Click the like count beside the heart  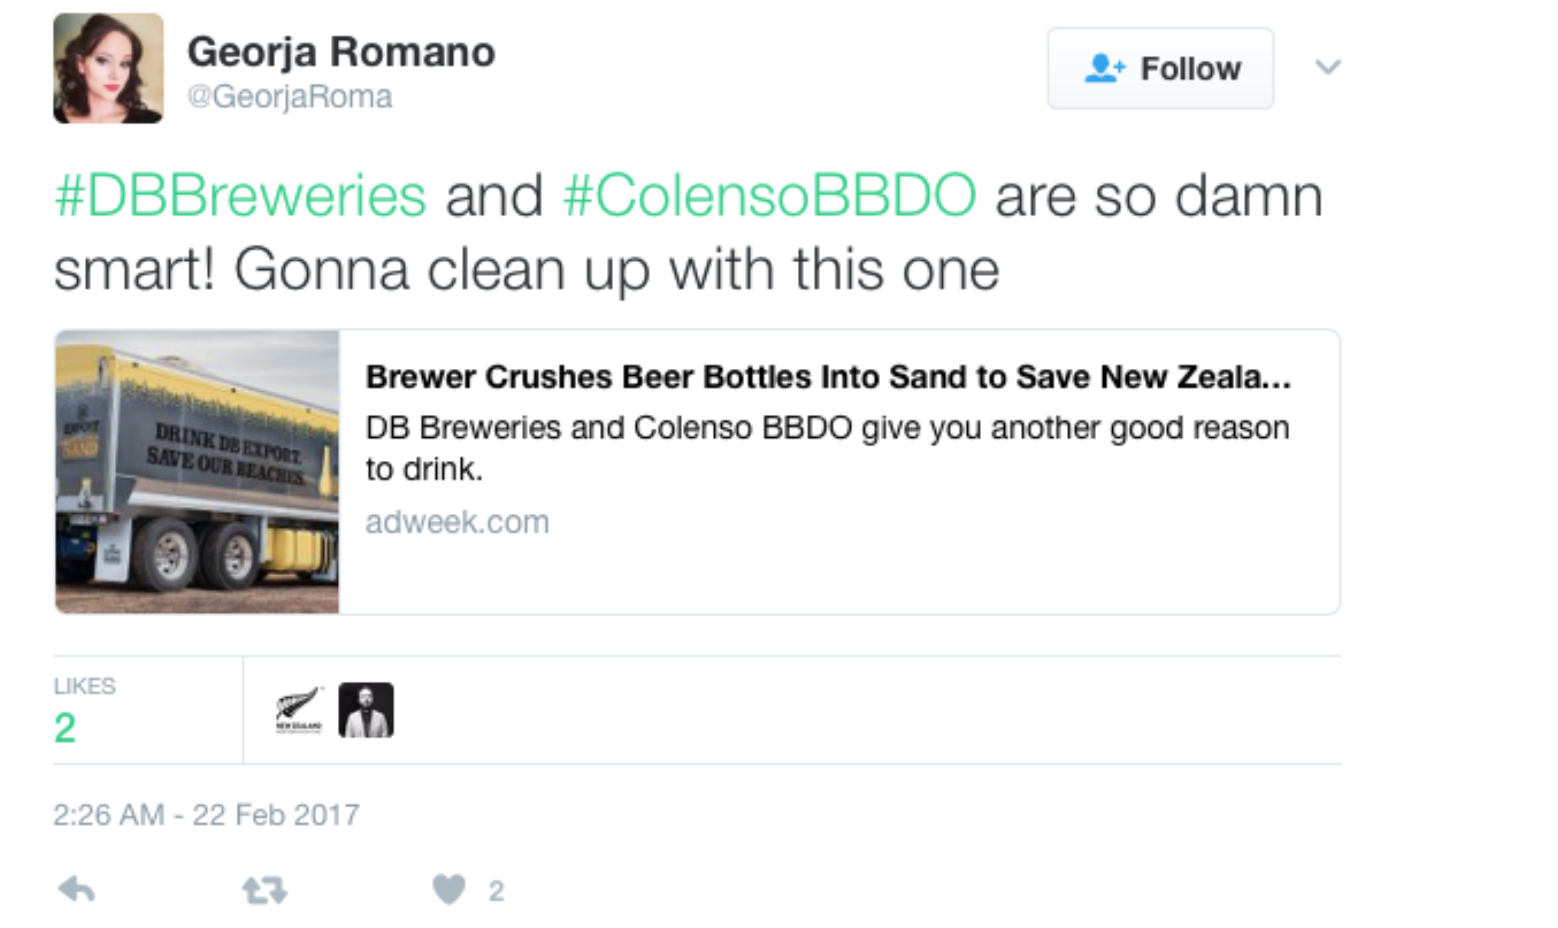point(496,891)
